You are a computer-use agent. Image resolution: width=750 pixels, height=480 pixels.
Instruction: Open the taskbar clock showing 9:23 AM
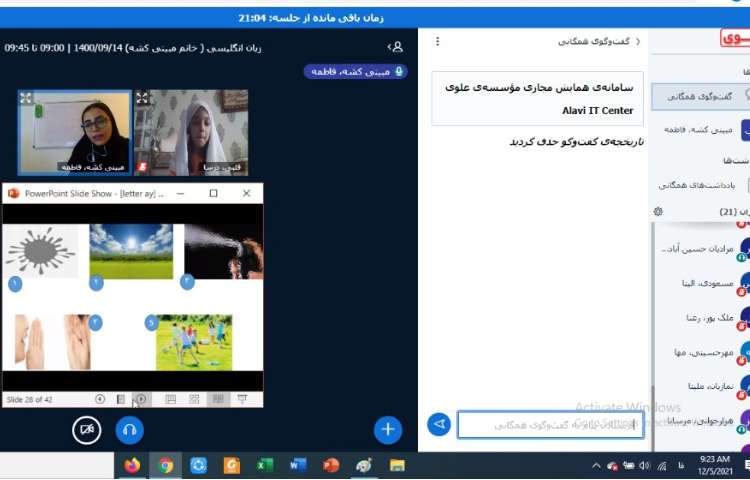click(715, 465)
